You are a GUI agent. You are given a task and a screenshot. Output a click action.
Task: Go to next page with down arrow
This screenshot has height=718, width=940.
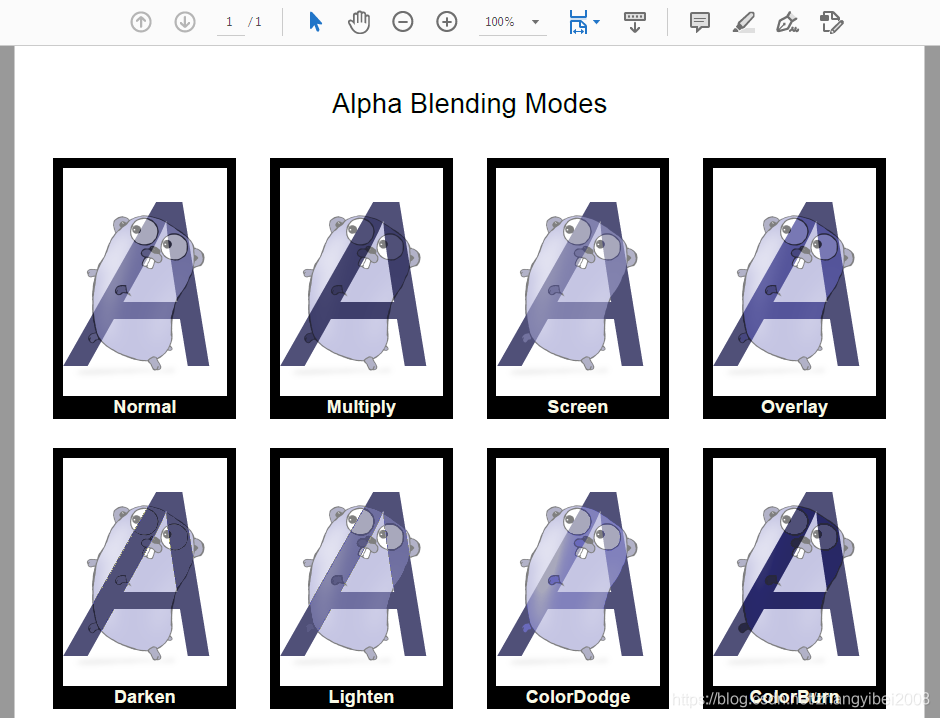coord(185,22)
